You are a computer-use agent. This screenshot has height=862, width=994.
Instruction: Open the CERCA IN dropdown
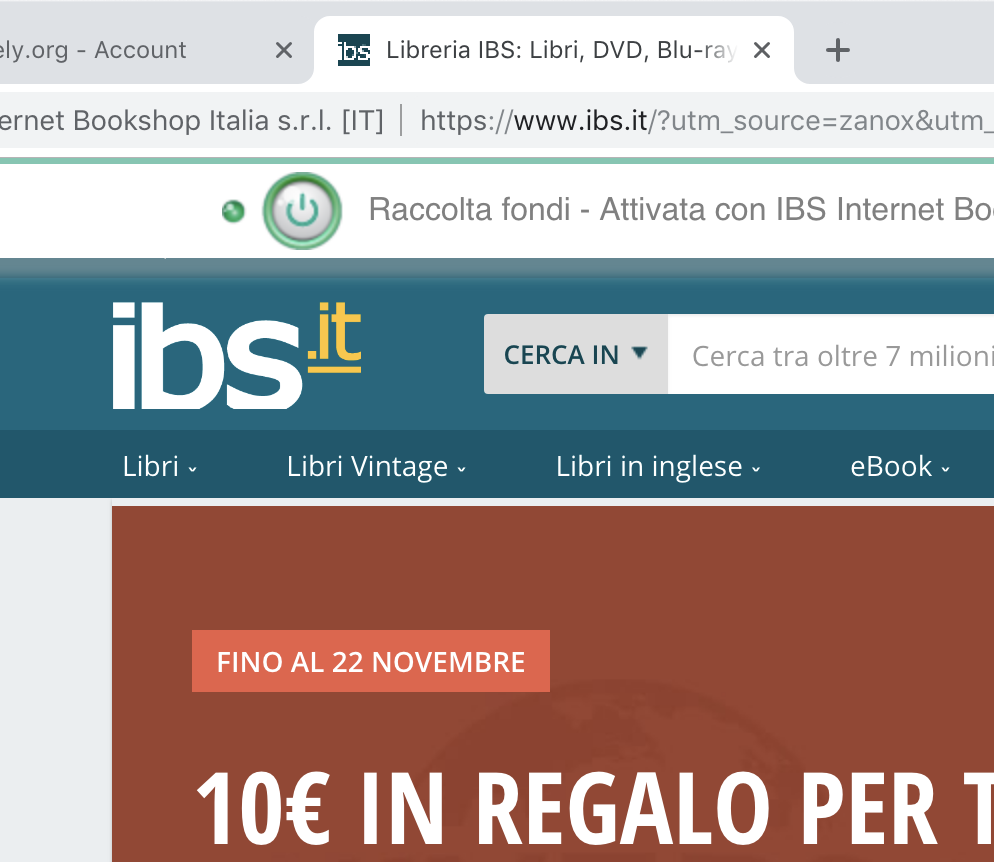point(576,354)
